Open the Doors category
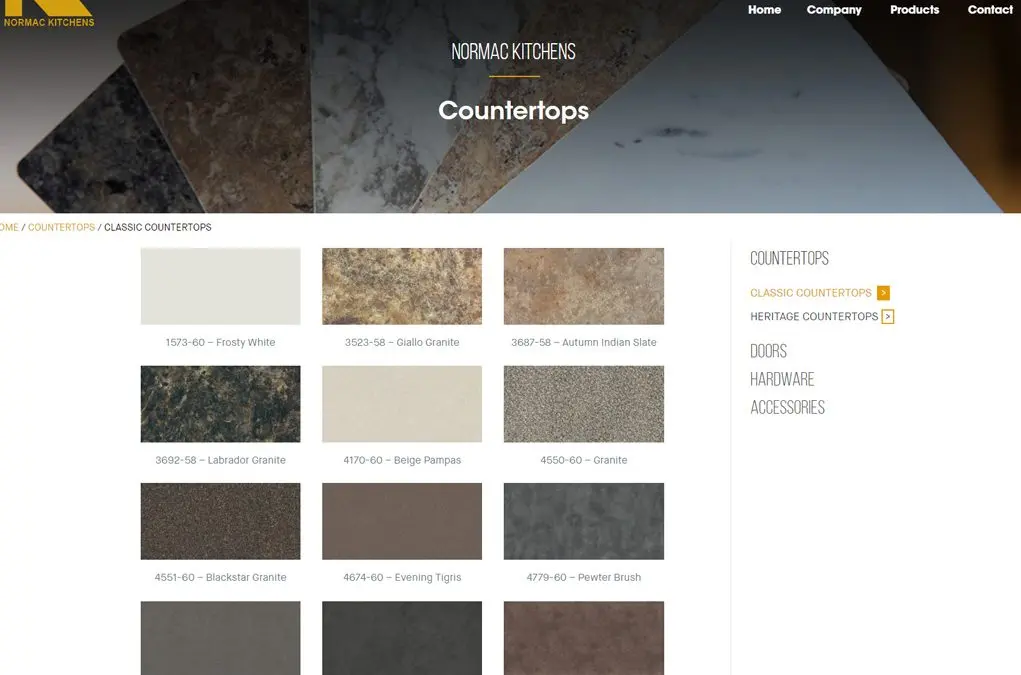 (768, 351)
